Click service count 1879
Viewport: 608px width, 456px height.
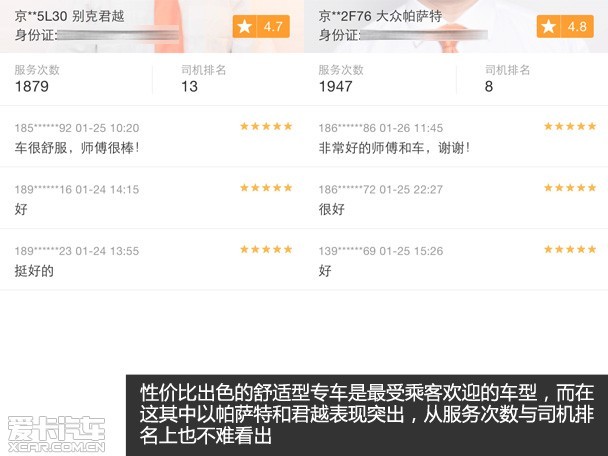[32, 86]
